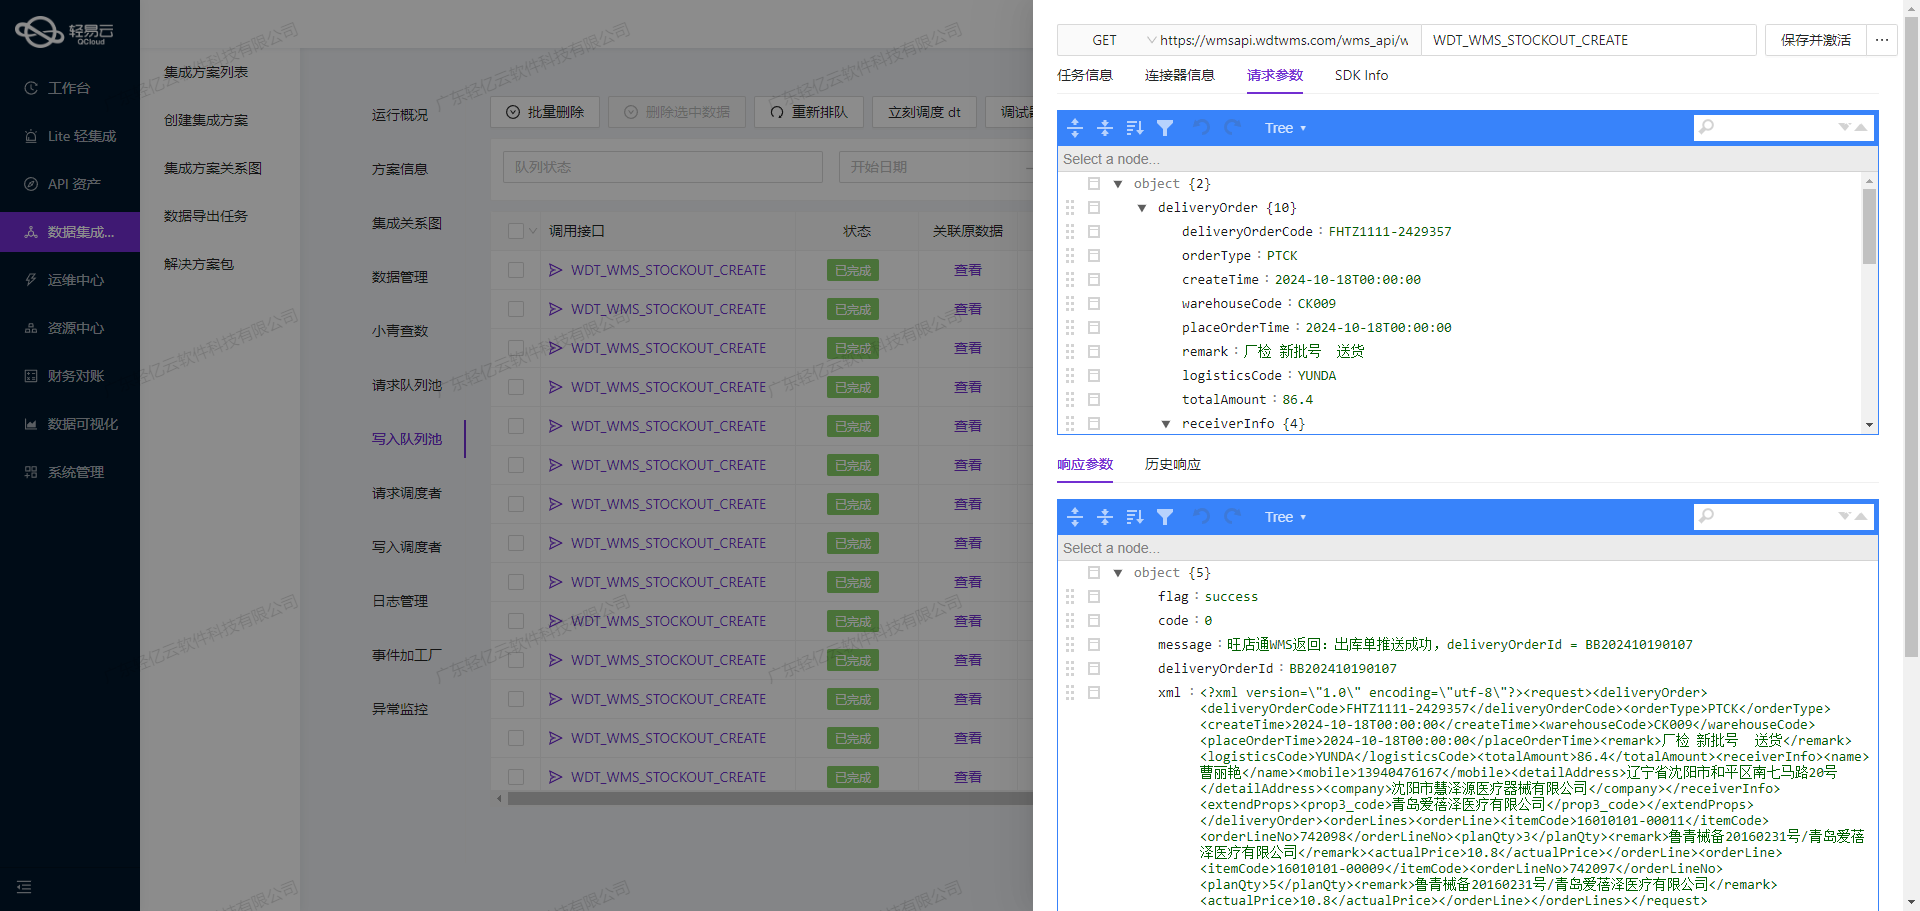This screenshot has width=1920, height=911.
Task: Open action menu box for deliveryOrderCode node
Action: pos(1094,232)
